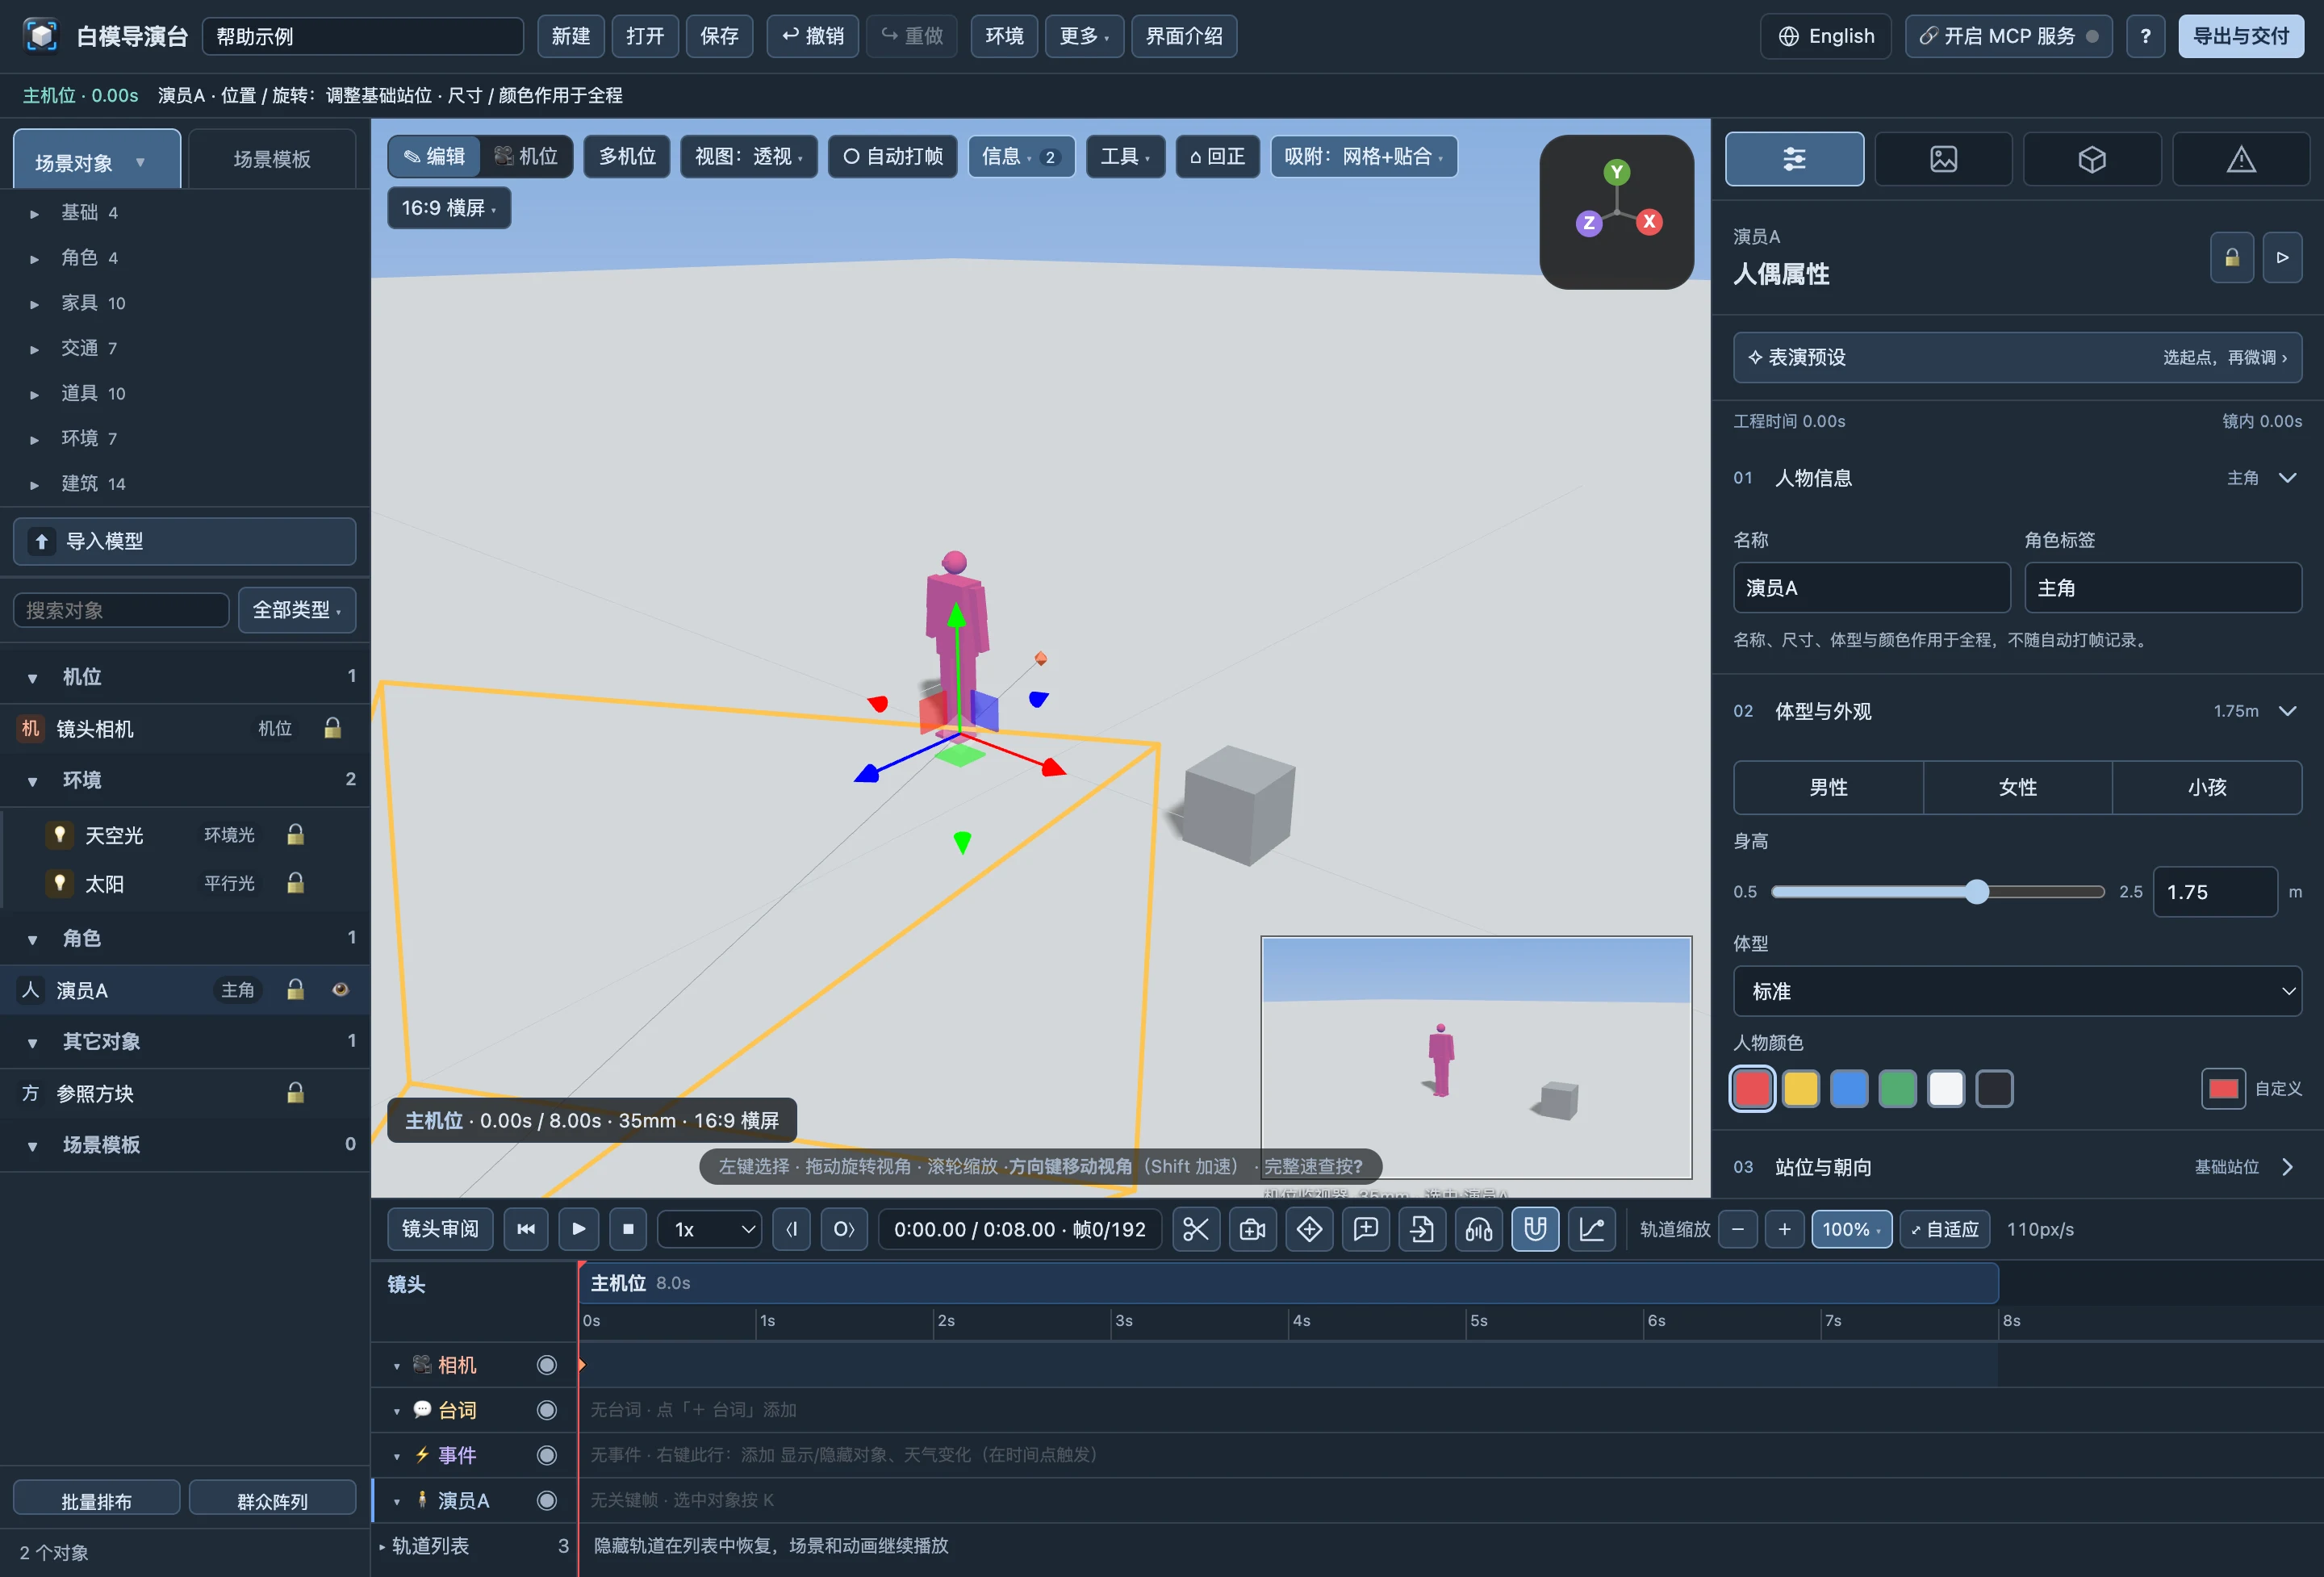This screenshot has height=1577, width=2324.
Task: Click the 镜头审阅 button
Action: tap(440, 1229)
